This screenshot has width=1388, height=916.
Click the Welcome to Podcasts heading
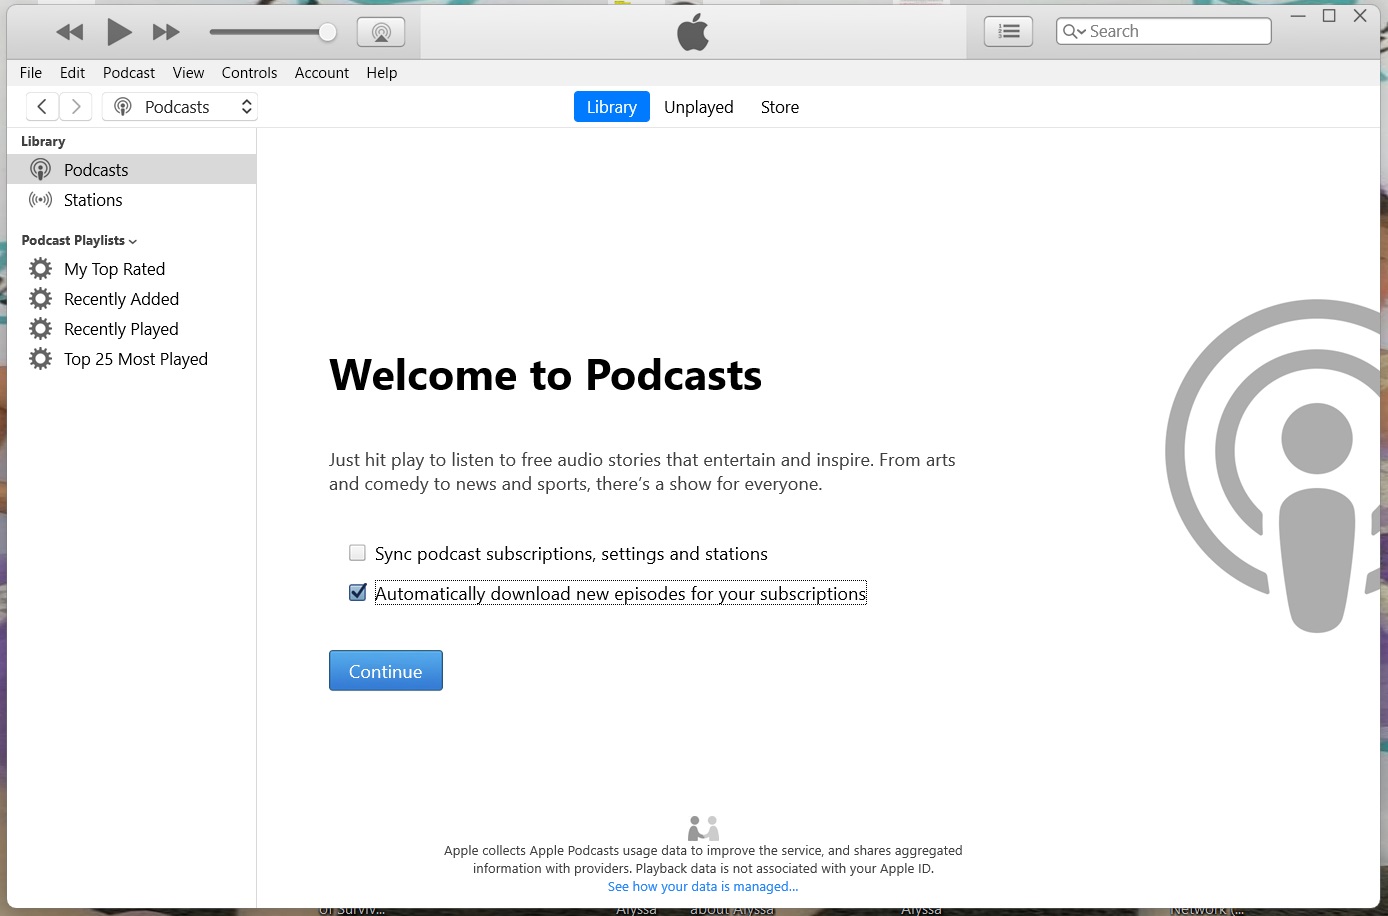[545, 375]
